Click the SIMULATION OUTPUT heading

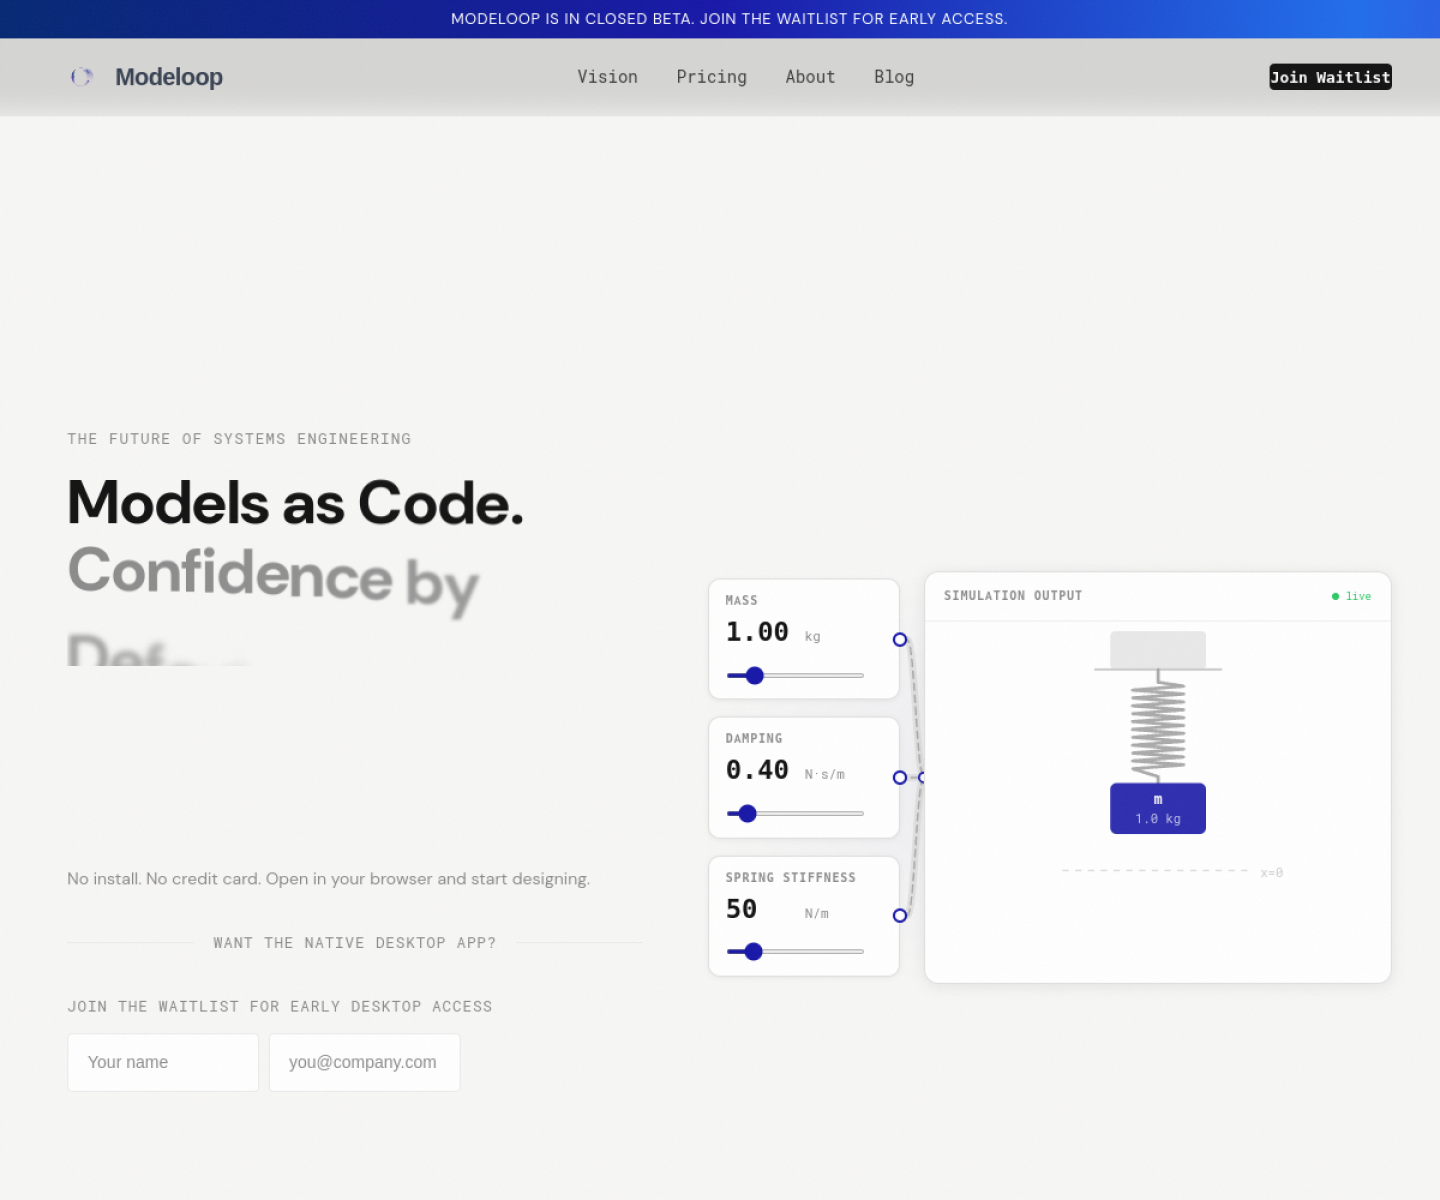[x=1013, y=596]
